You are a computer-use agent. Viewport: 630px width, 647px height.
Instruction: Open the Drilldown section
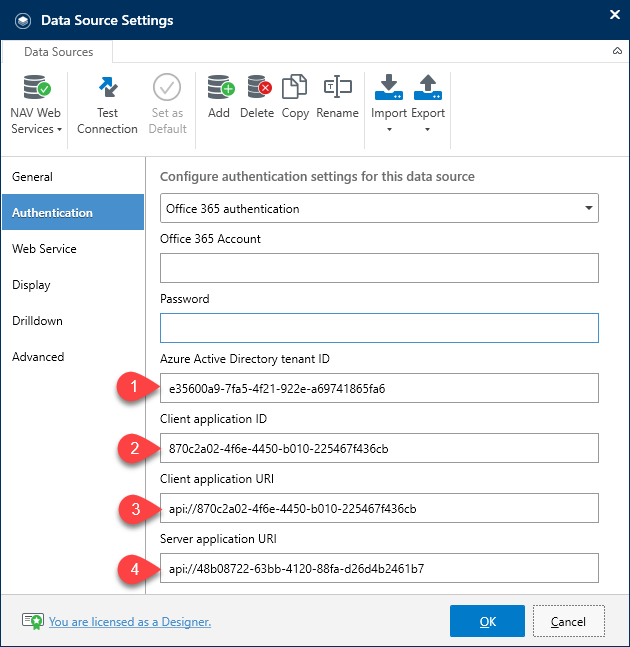pyautogui.click(x=73, y=321)
